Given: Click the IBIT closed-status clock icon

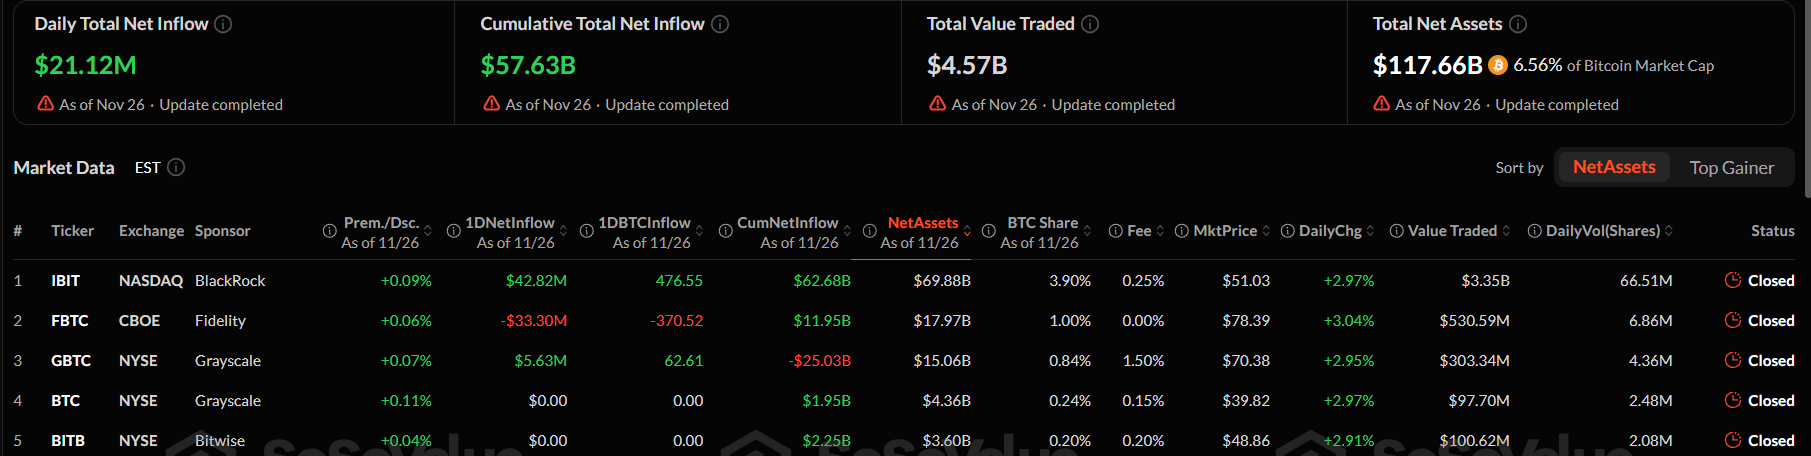Looking at the screenshot, I should click(1733, 280).
